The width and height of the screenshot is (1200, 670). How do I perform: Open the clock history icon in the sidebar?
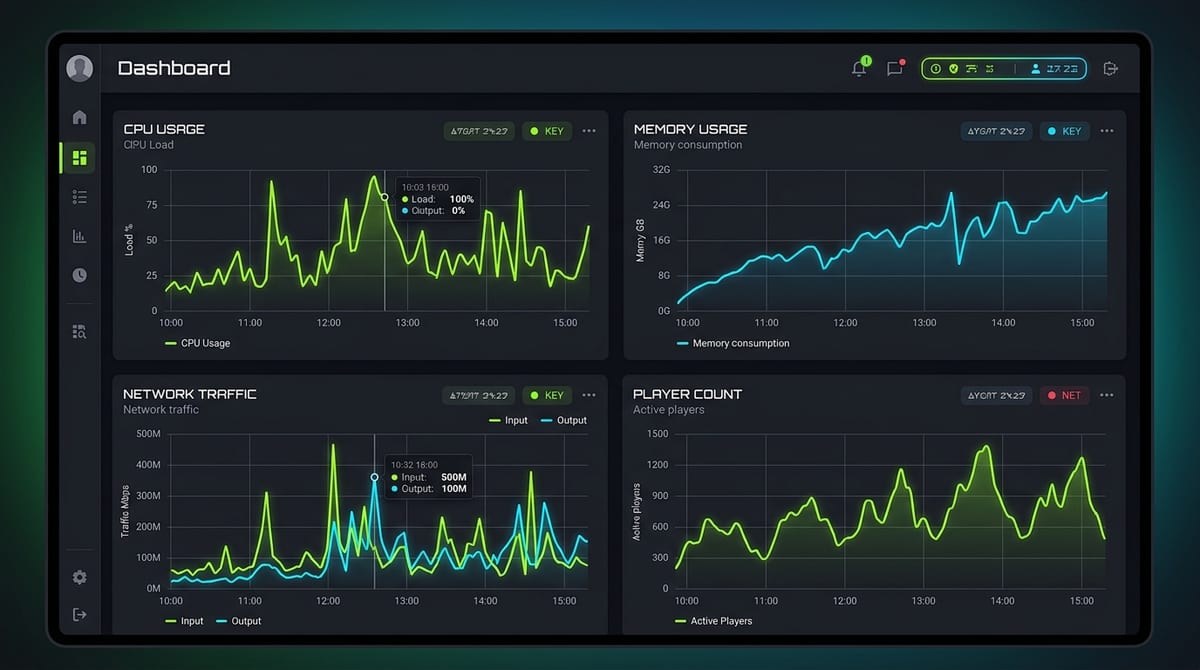click(79, 275)
